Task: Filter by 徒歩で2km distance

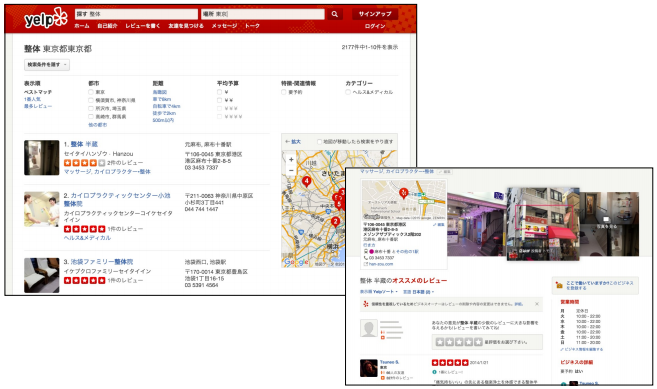Action: click(164, 114)
